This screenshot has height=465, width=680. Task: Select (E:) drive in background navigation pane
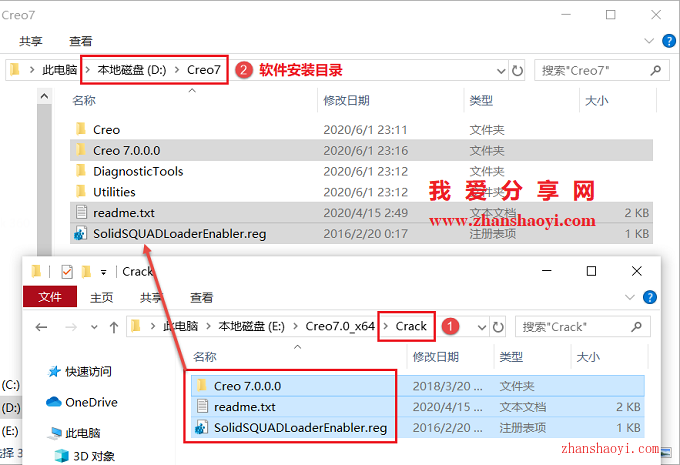click(10, 431)
